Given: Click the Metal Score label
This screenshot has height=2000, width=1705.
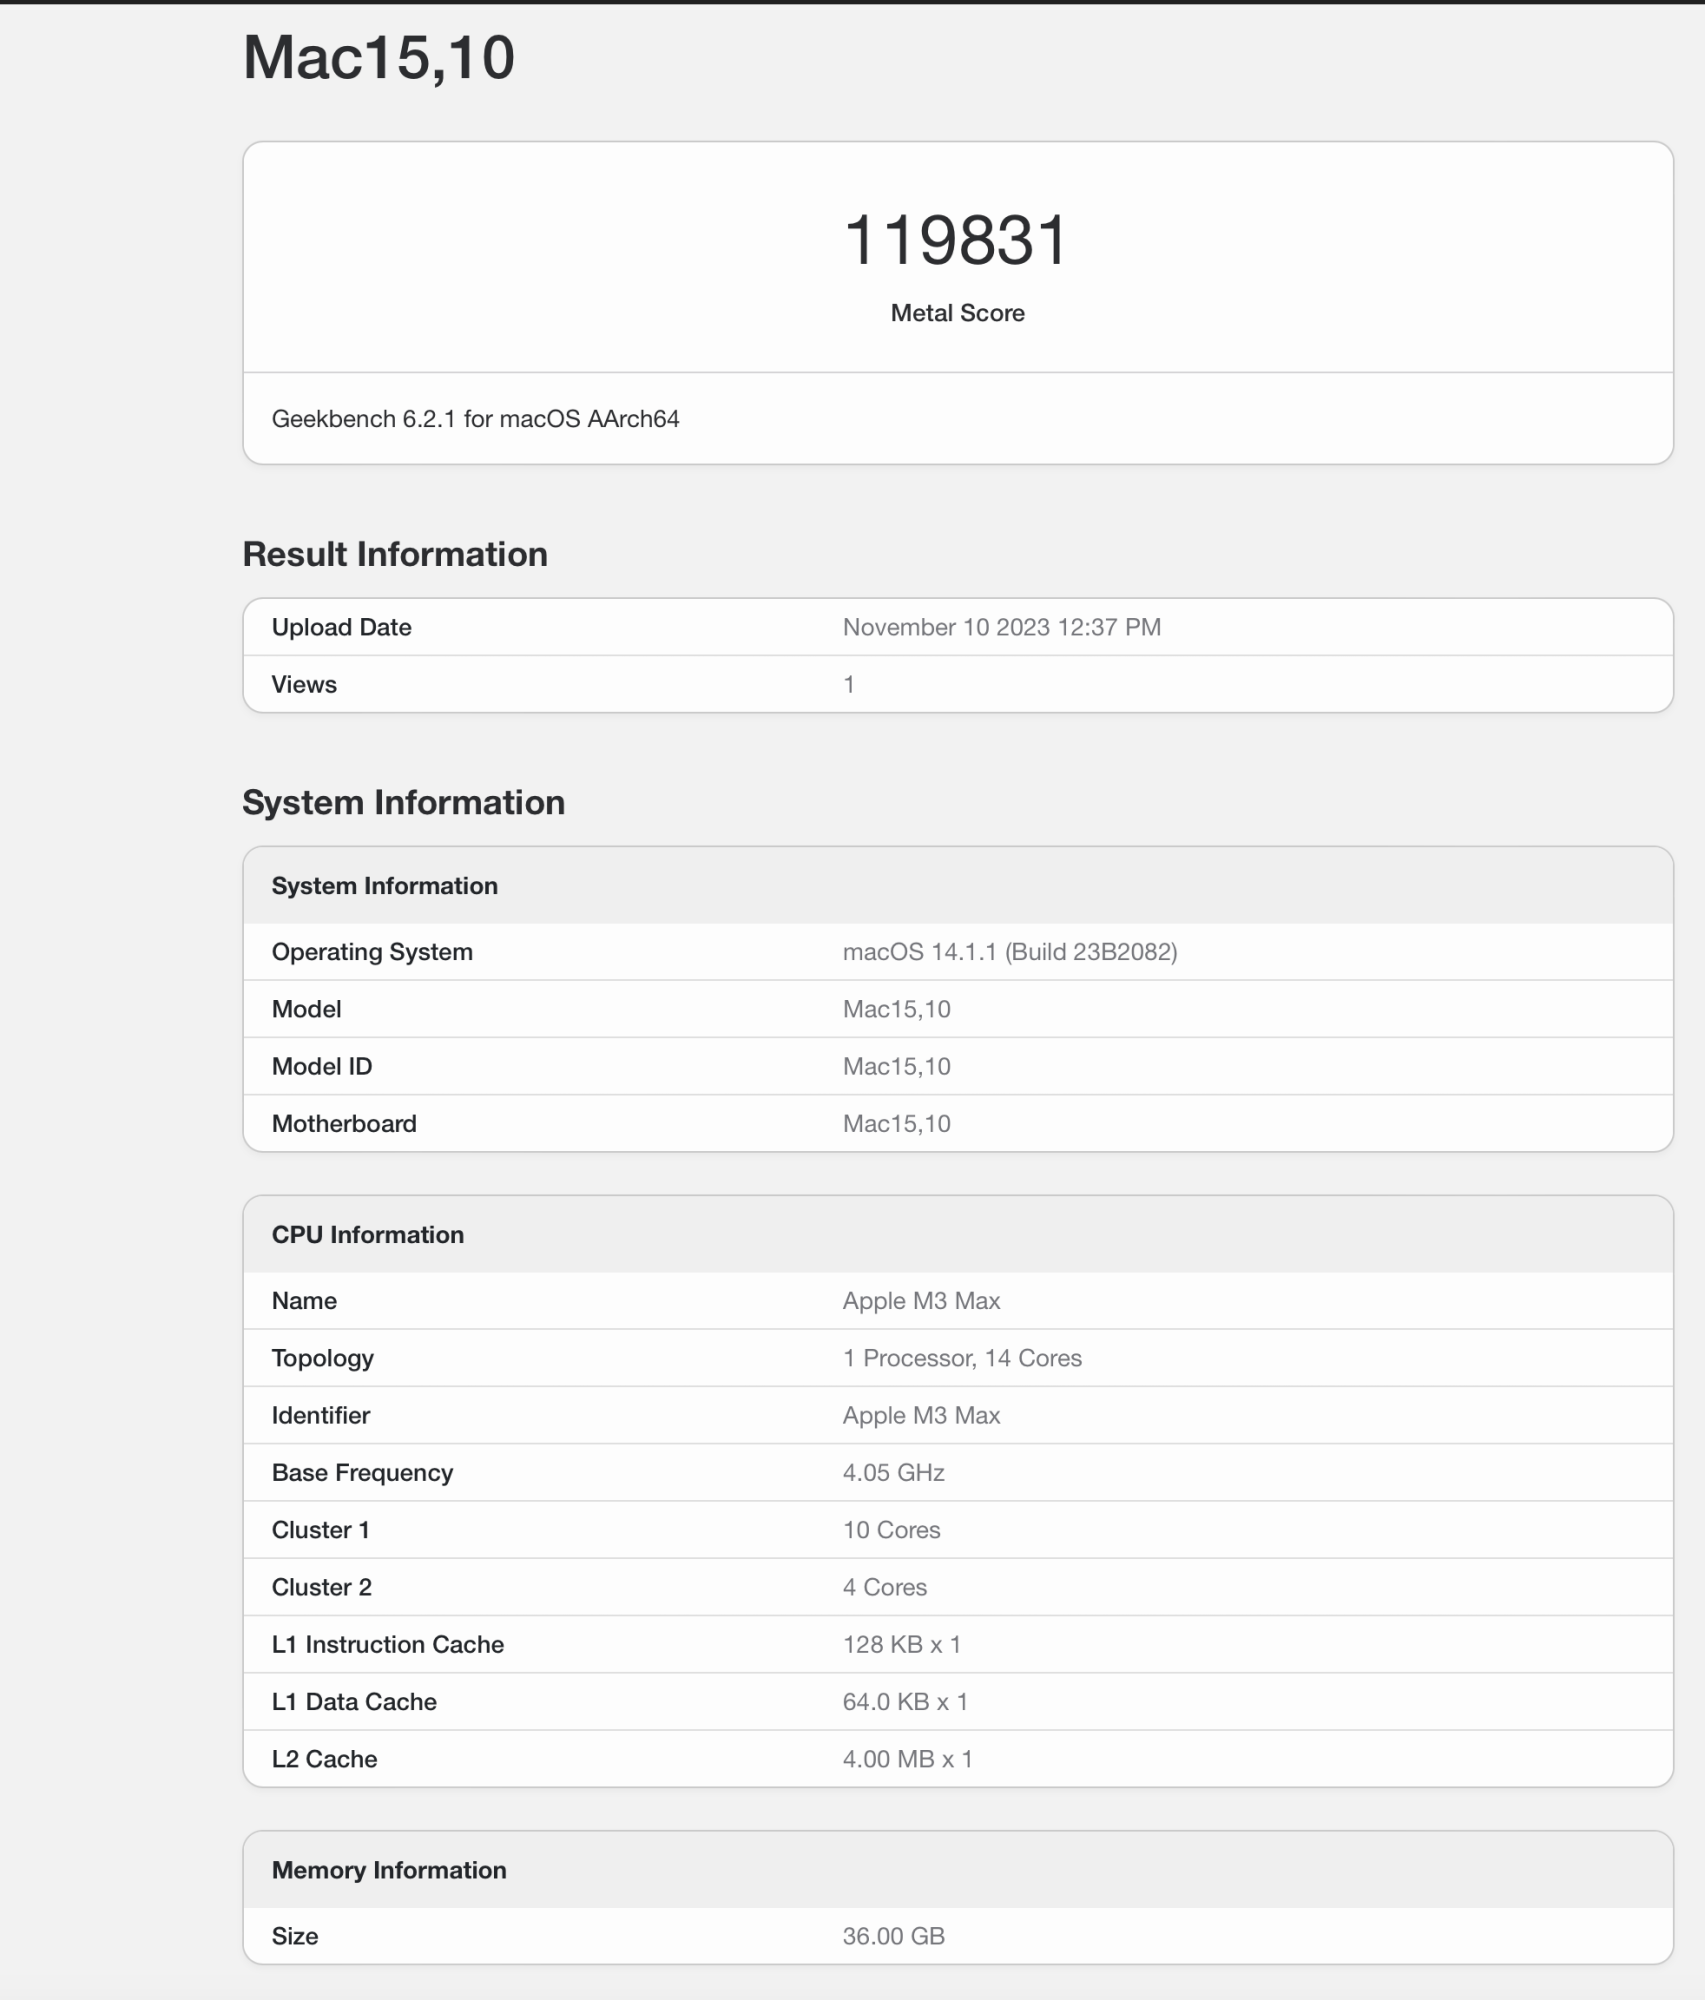Looking at the screenshot, I should (x=957, y=313).
